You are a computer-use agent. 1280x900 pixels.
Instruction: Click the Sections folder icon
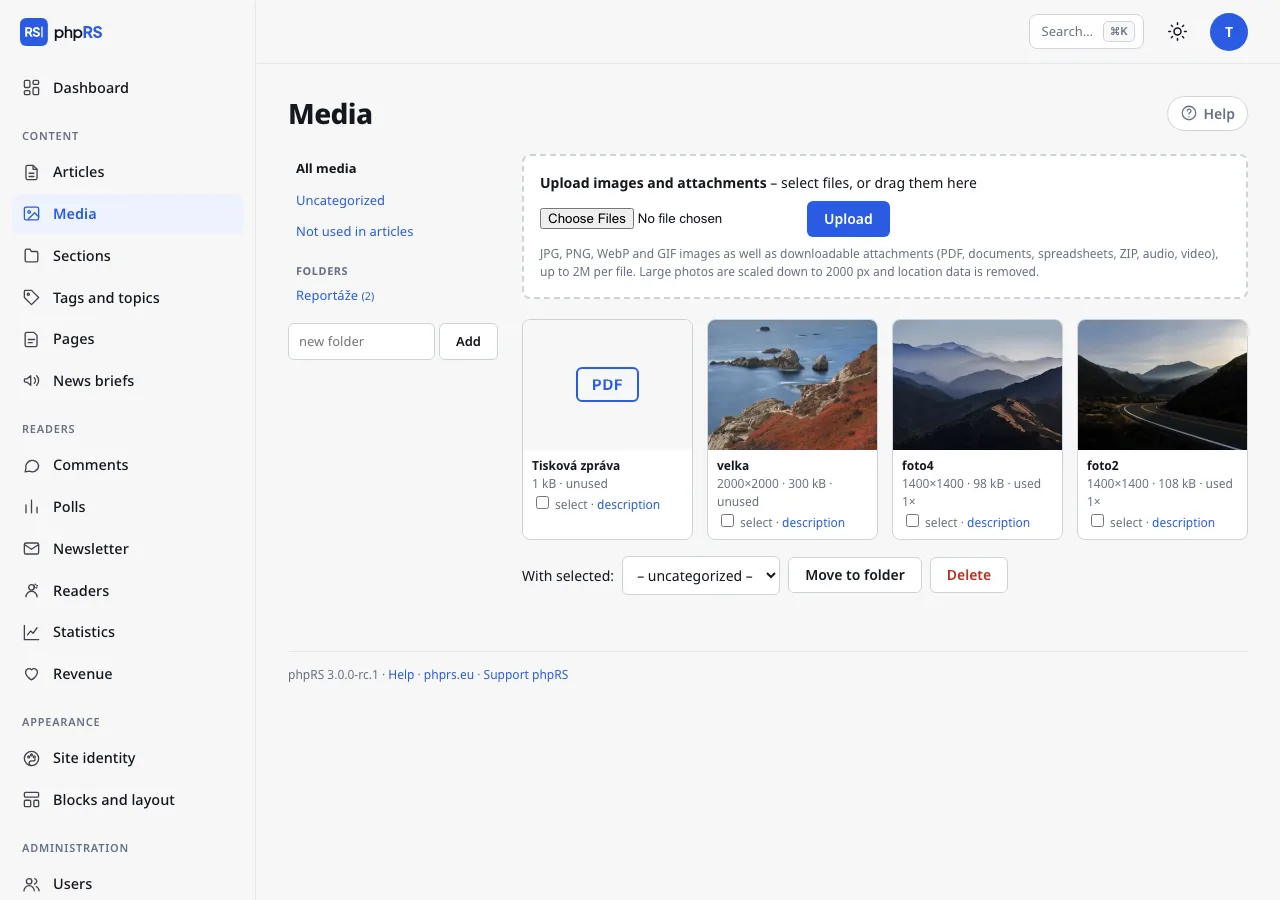[x=32, y=256]
